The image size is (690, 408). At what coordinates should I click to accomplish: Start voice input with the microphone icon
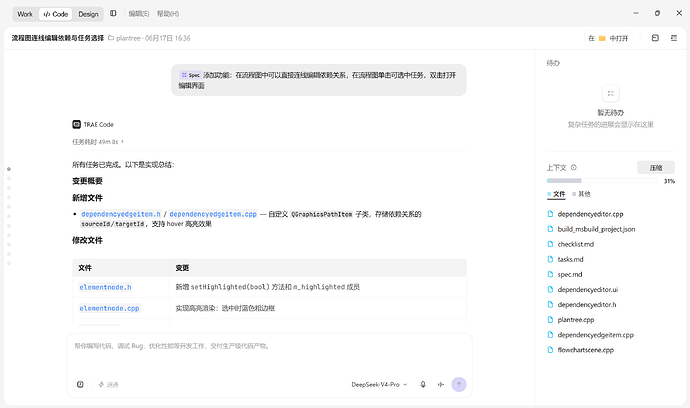click(423, 385)
